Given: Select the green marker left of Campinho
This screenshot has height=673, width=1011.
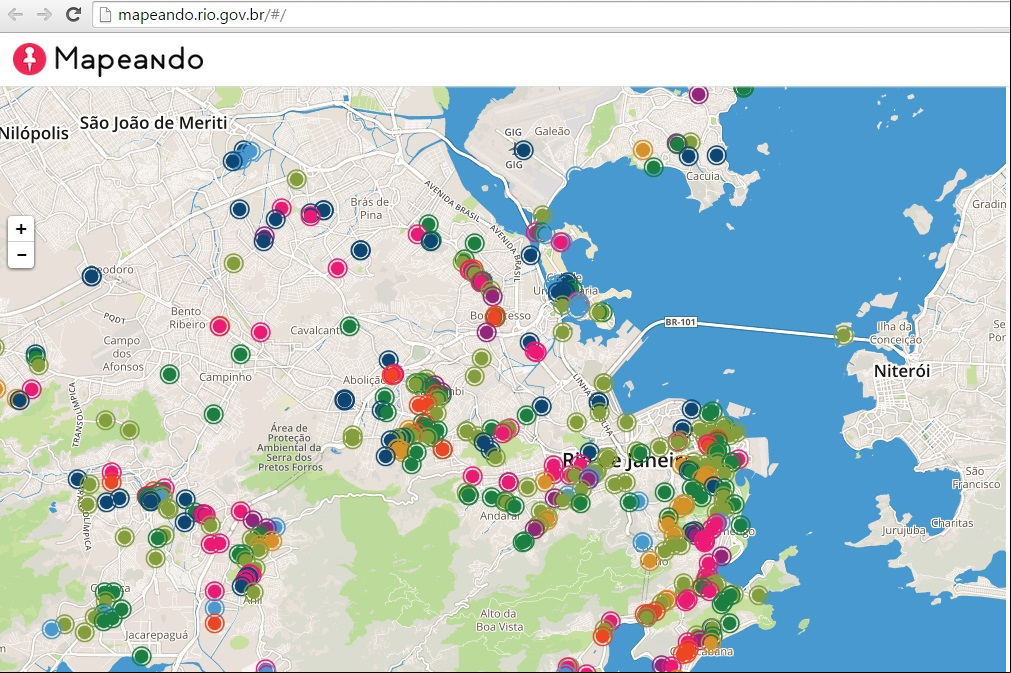Looking at the screenshot, I should 170,374.
